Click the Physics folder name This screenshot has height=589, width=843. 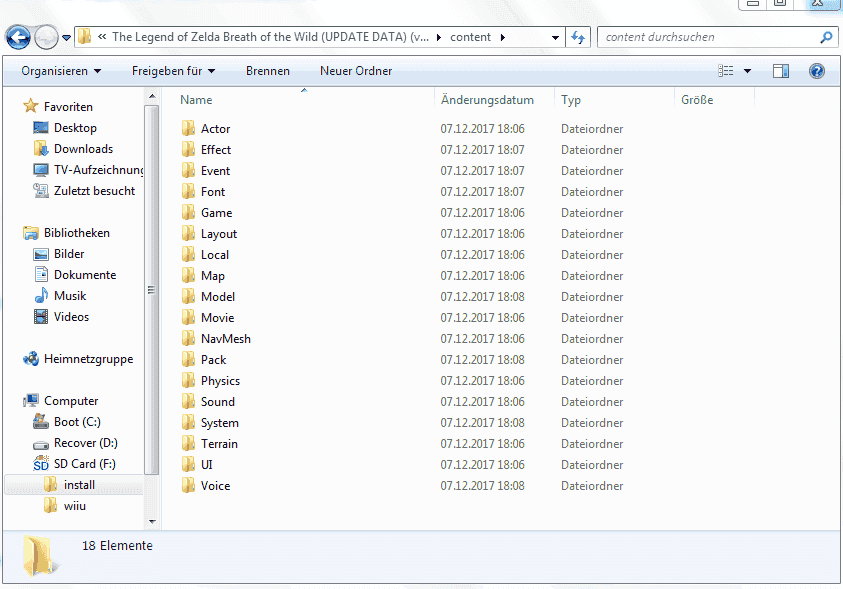pyautogui.click(x=220, y=381)
